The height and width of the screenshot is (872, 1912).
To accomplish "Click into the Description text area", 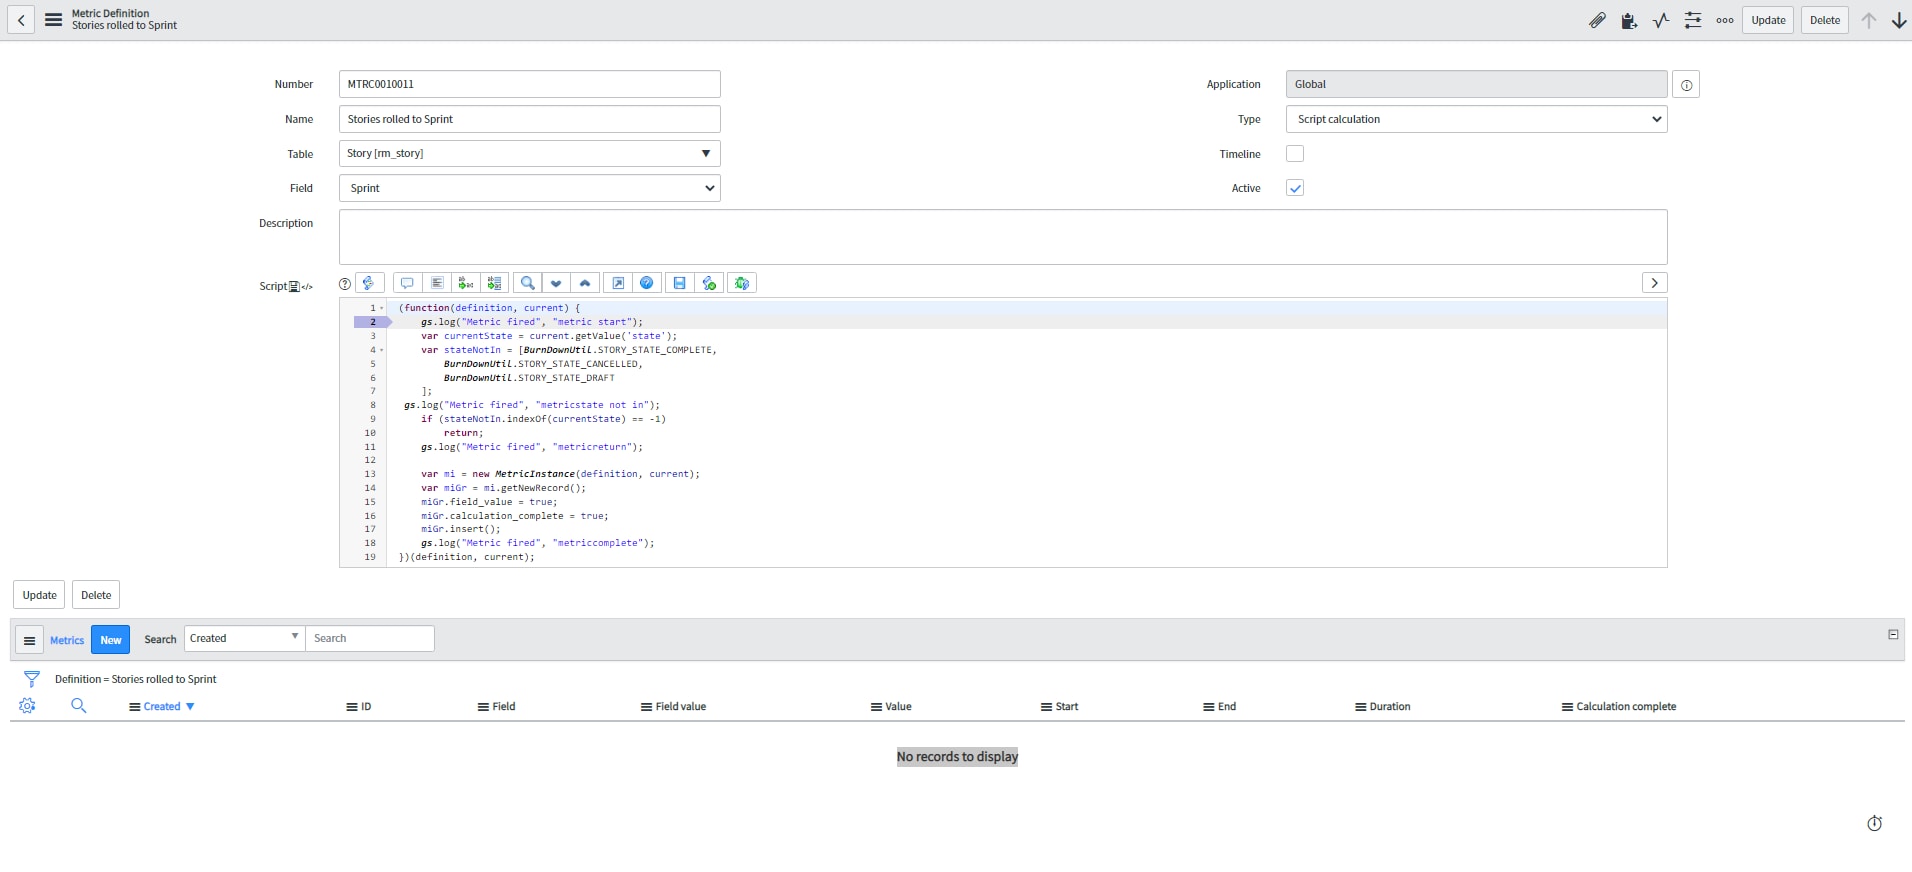I will (1002, 237).
